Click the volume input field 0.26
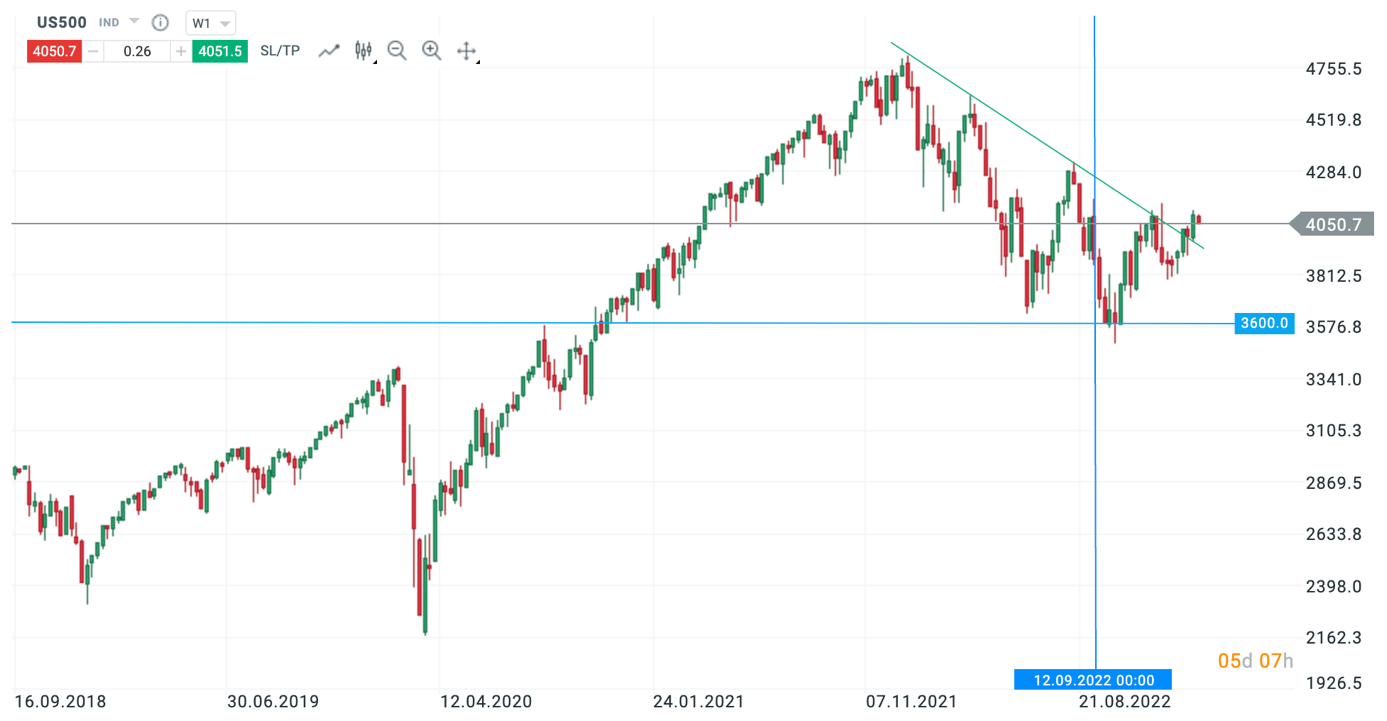The image size is (1387, 721). point(137,51)
